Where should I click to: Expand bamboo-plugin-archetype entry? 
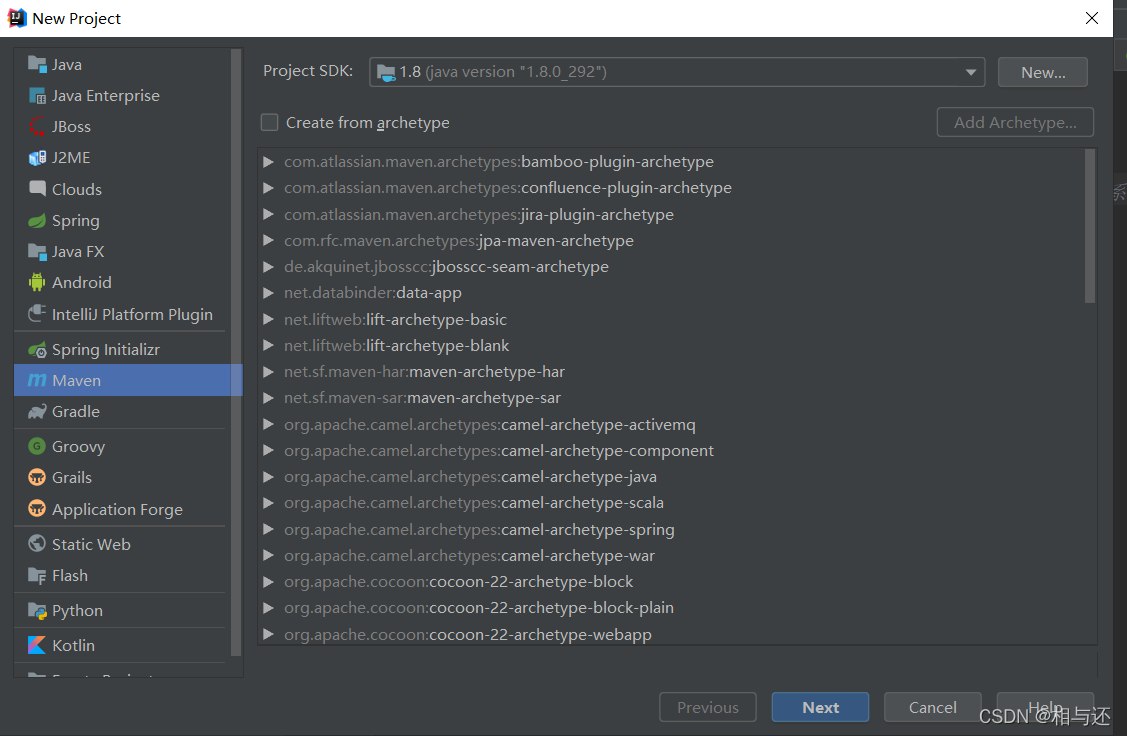coord(268,162)
